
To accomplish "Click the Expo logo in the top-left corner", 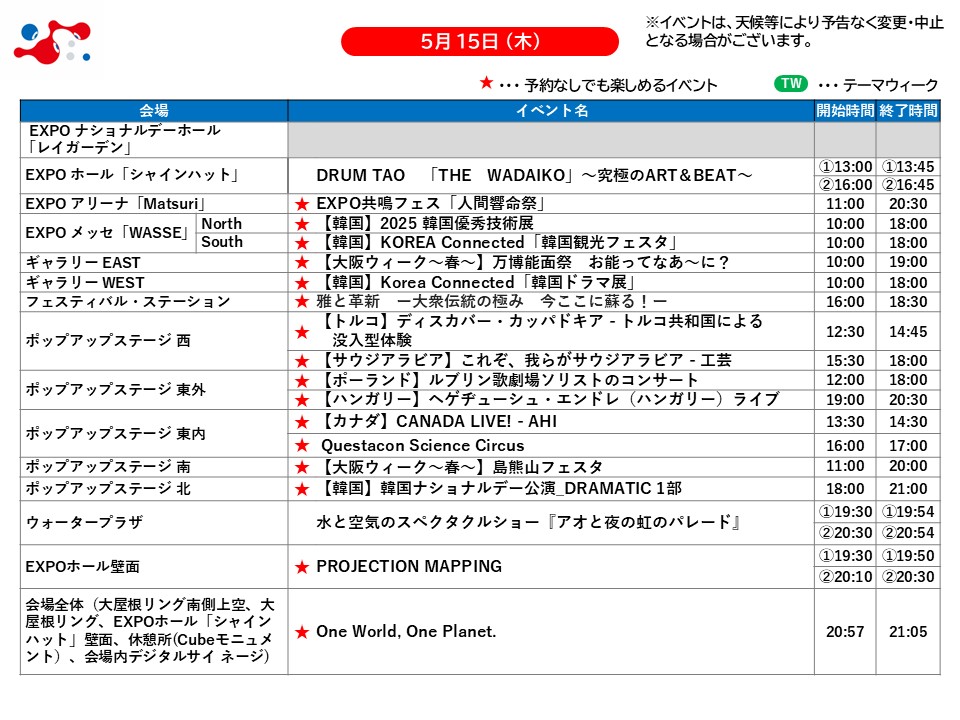I will (x=52, y=41).
